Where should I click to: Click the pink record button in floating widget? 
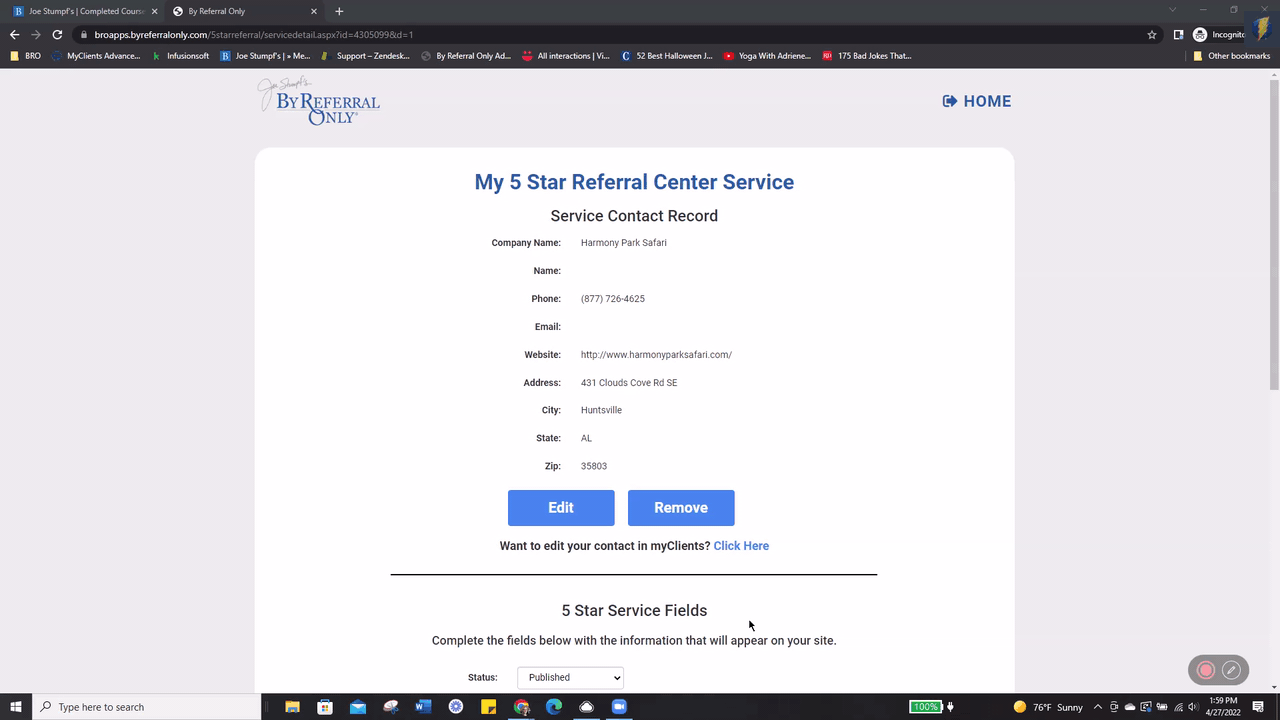point(1205,669)
